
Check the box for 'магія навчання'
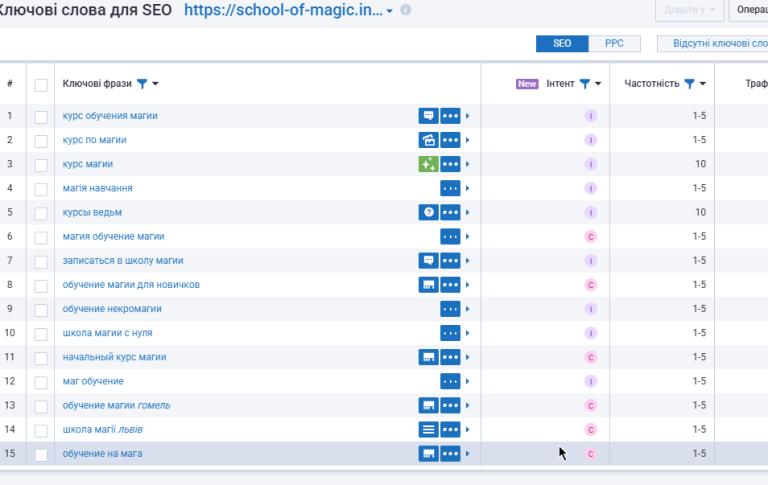tap(41, 189)
